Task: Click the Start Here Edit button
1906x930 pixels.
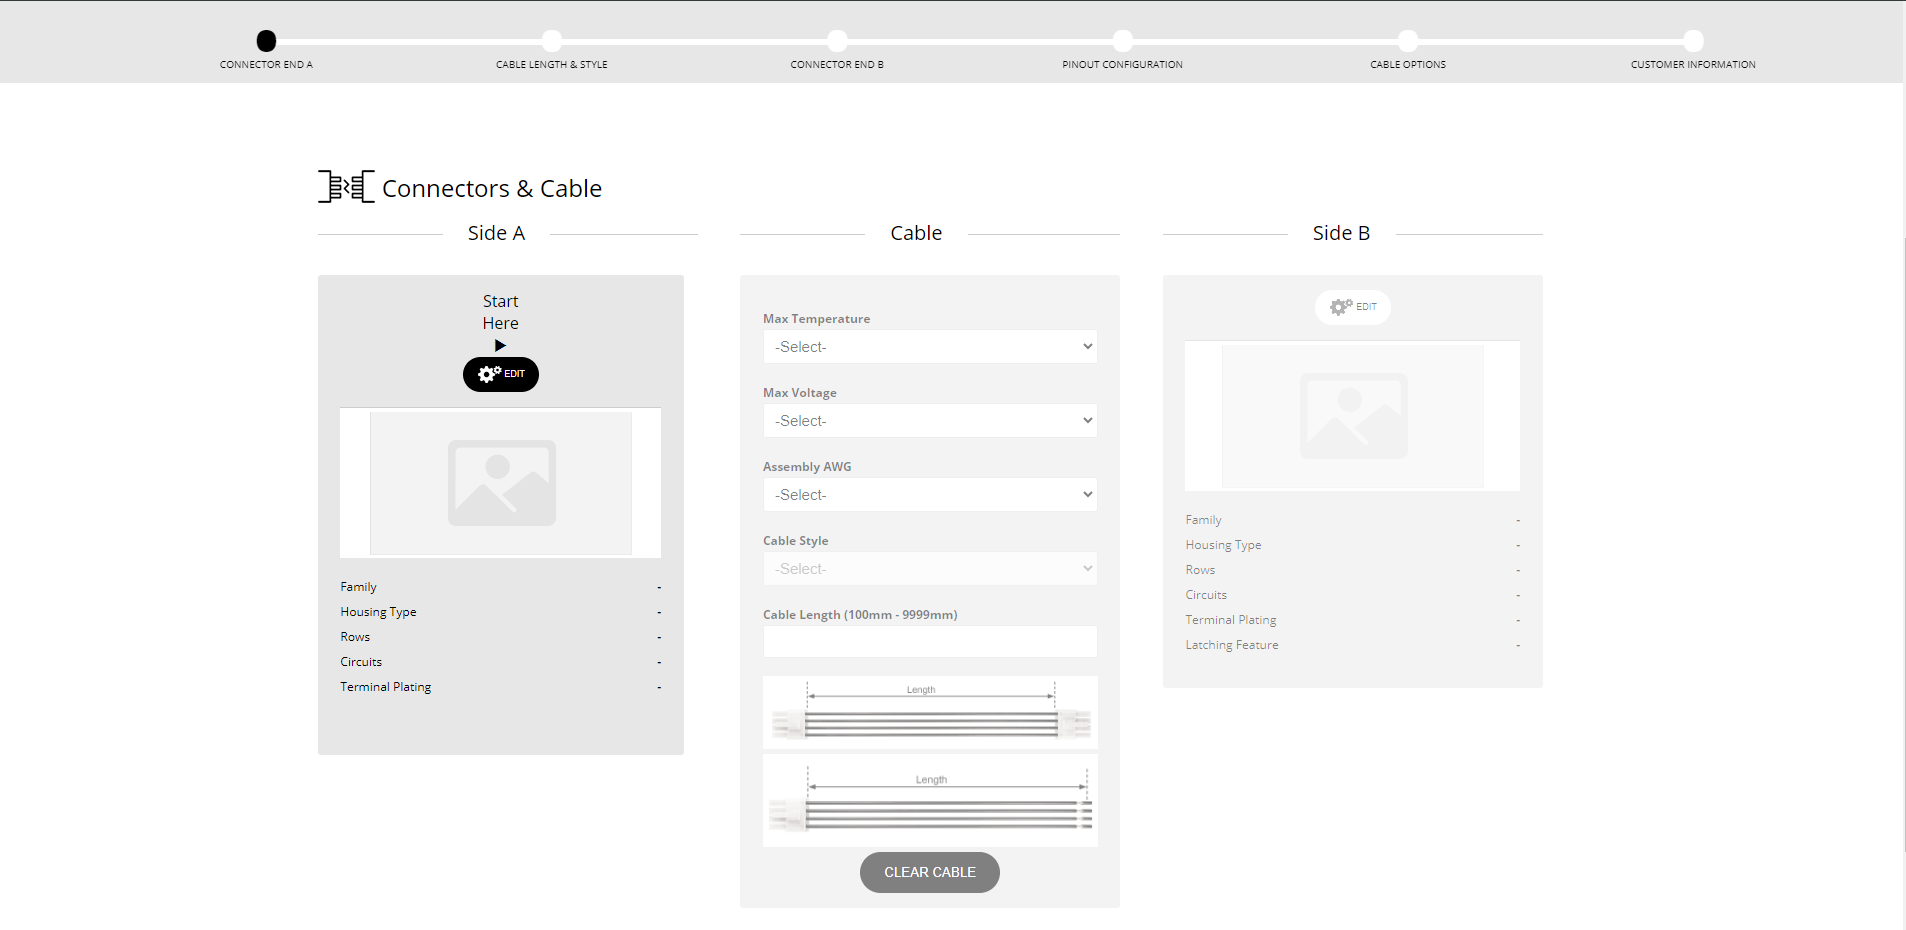Action: pos(500,374)
